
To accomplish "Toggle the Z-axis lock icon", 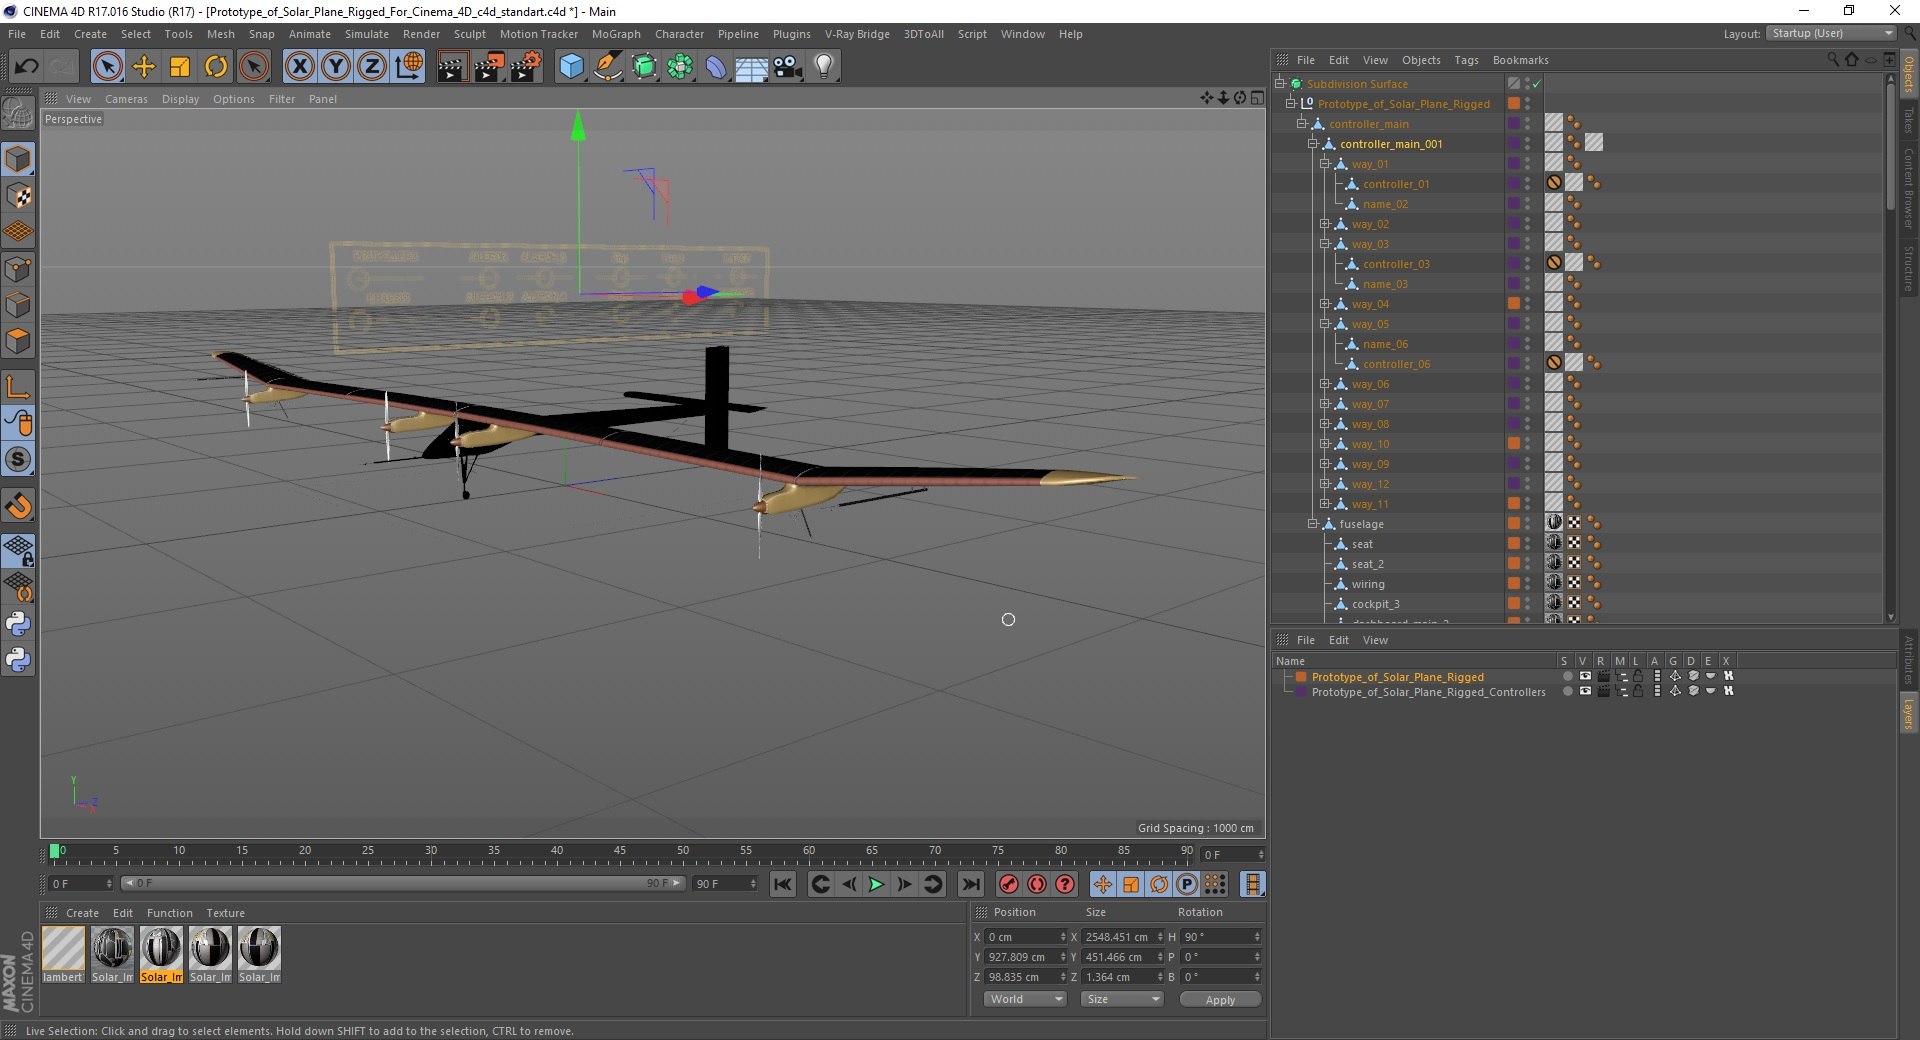I will (x=372, y=67).
